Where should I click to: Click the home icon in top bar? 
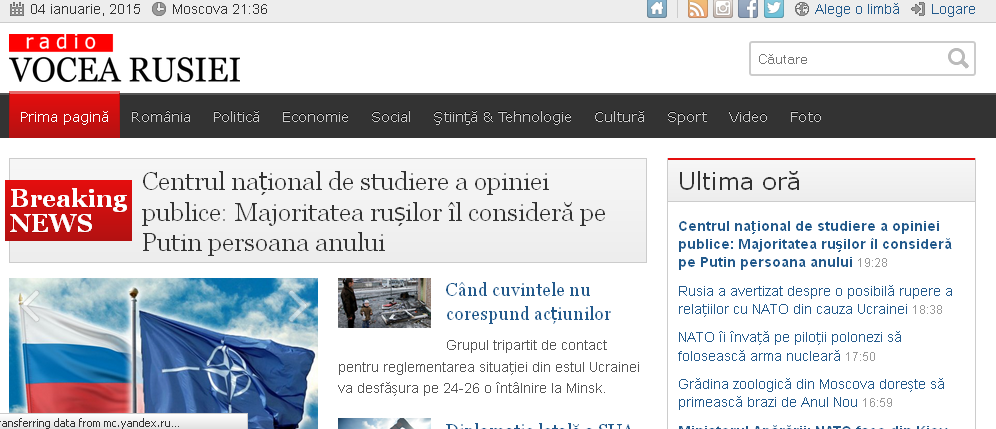(657, 10)
